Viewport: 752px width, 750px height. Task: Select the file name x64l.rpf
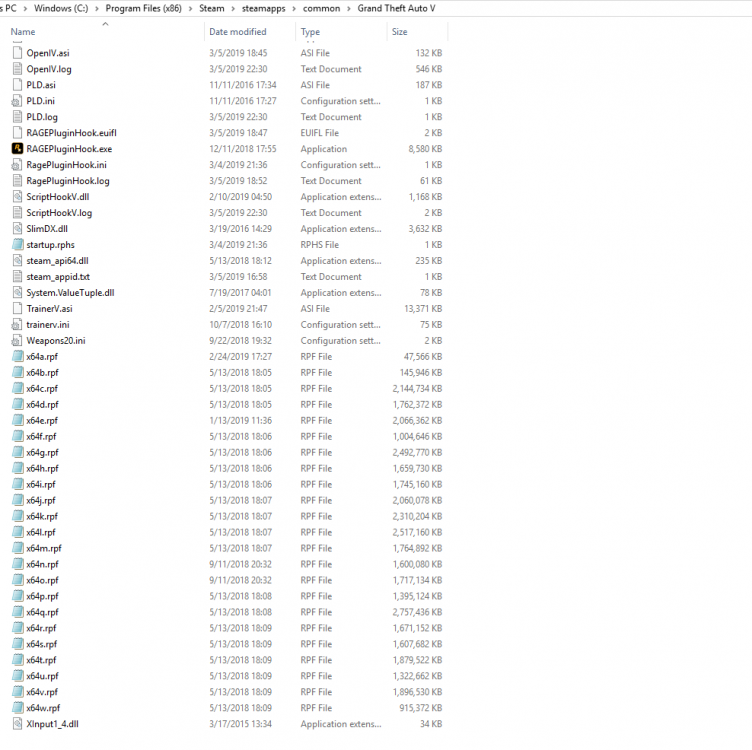tap(41, 532)
